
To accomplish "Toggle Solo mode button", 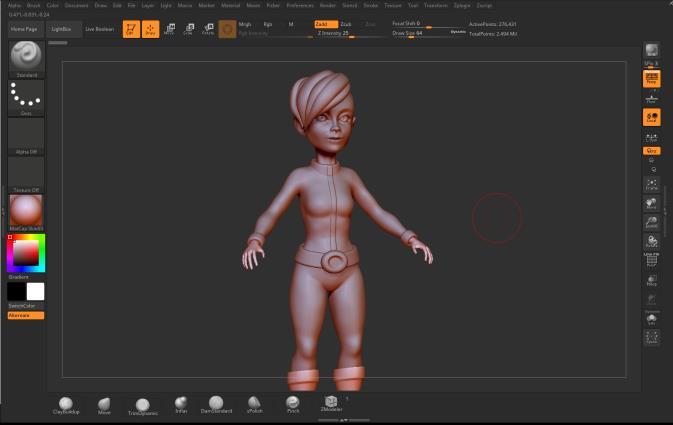I will 652,318.
